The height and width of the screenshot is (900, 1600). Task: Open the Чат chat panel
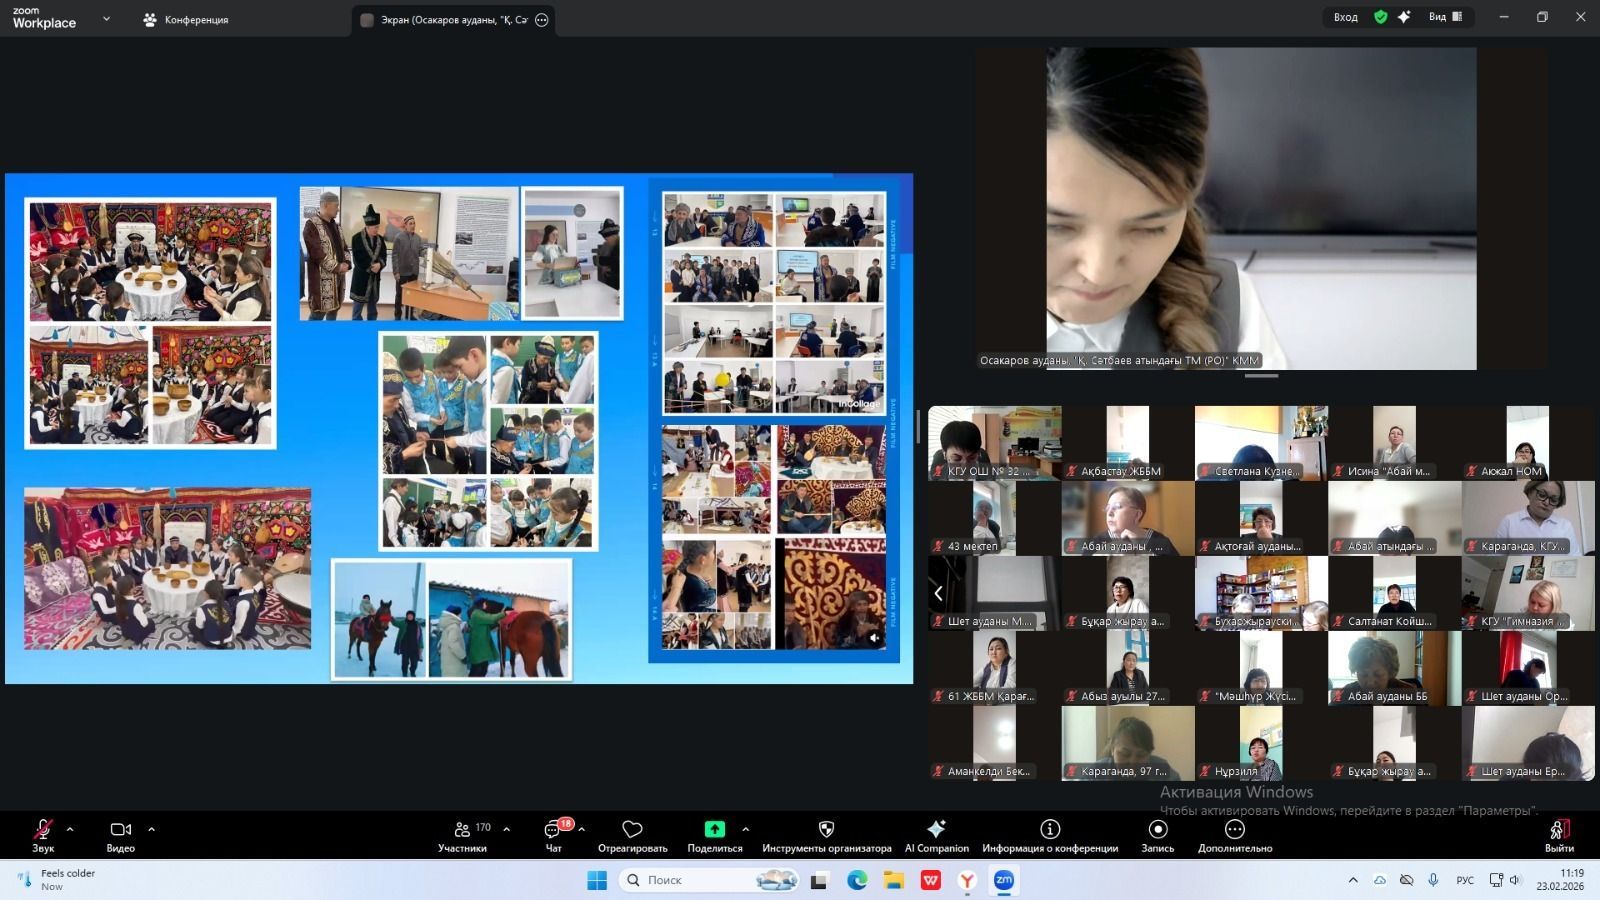pyautogui.click(x=553, y=835)
